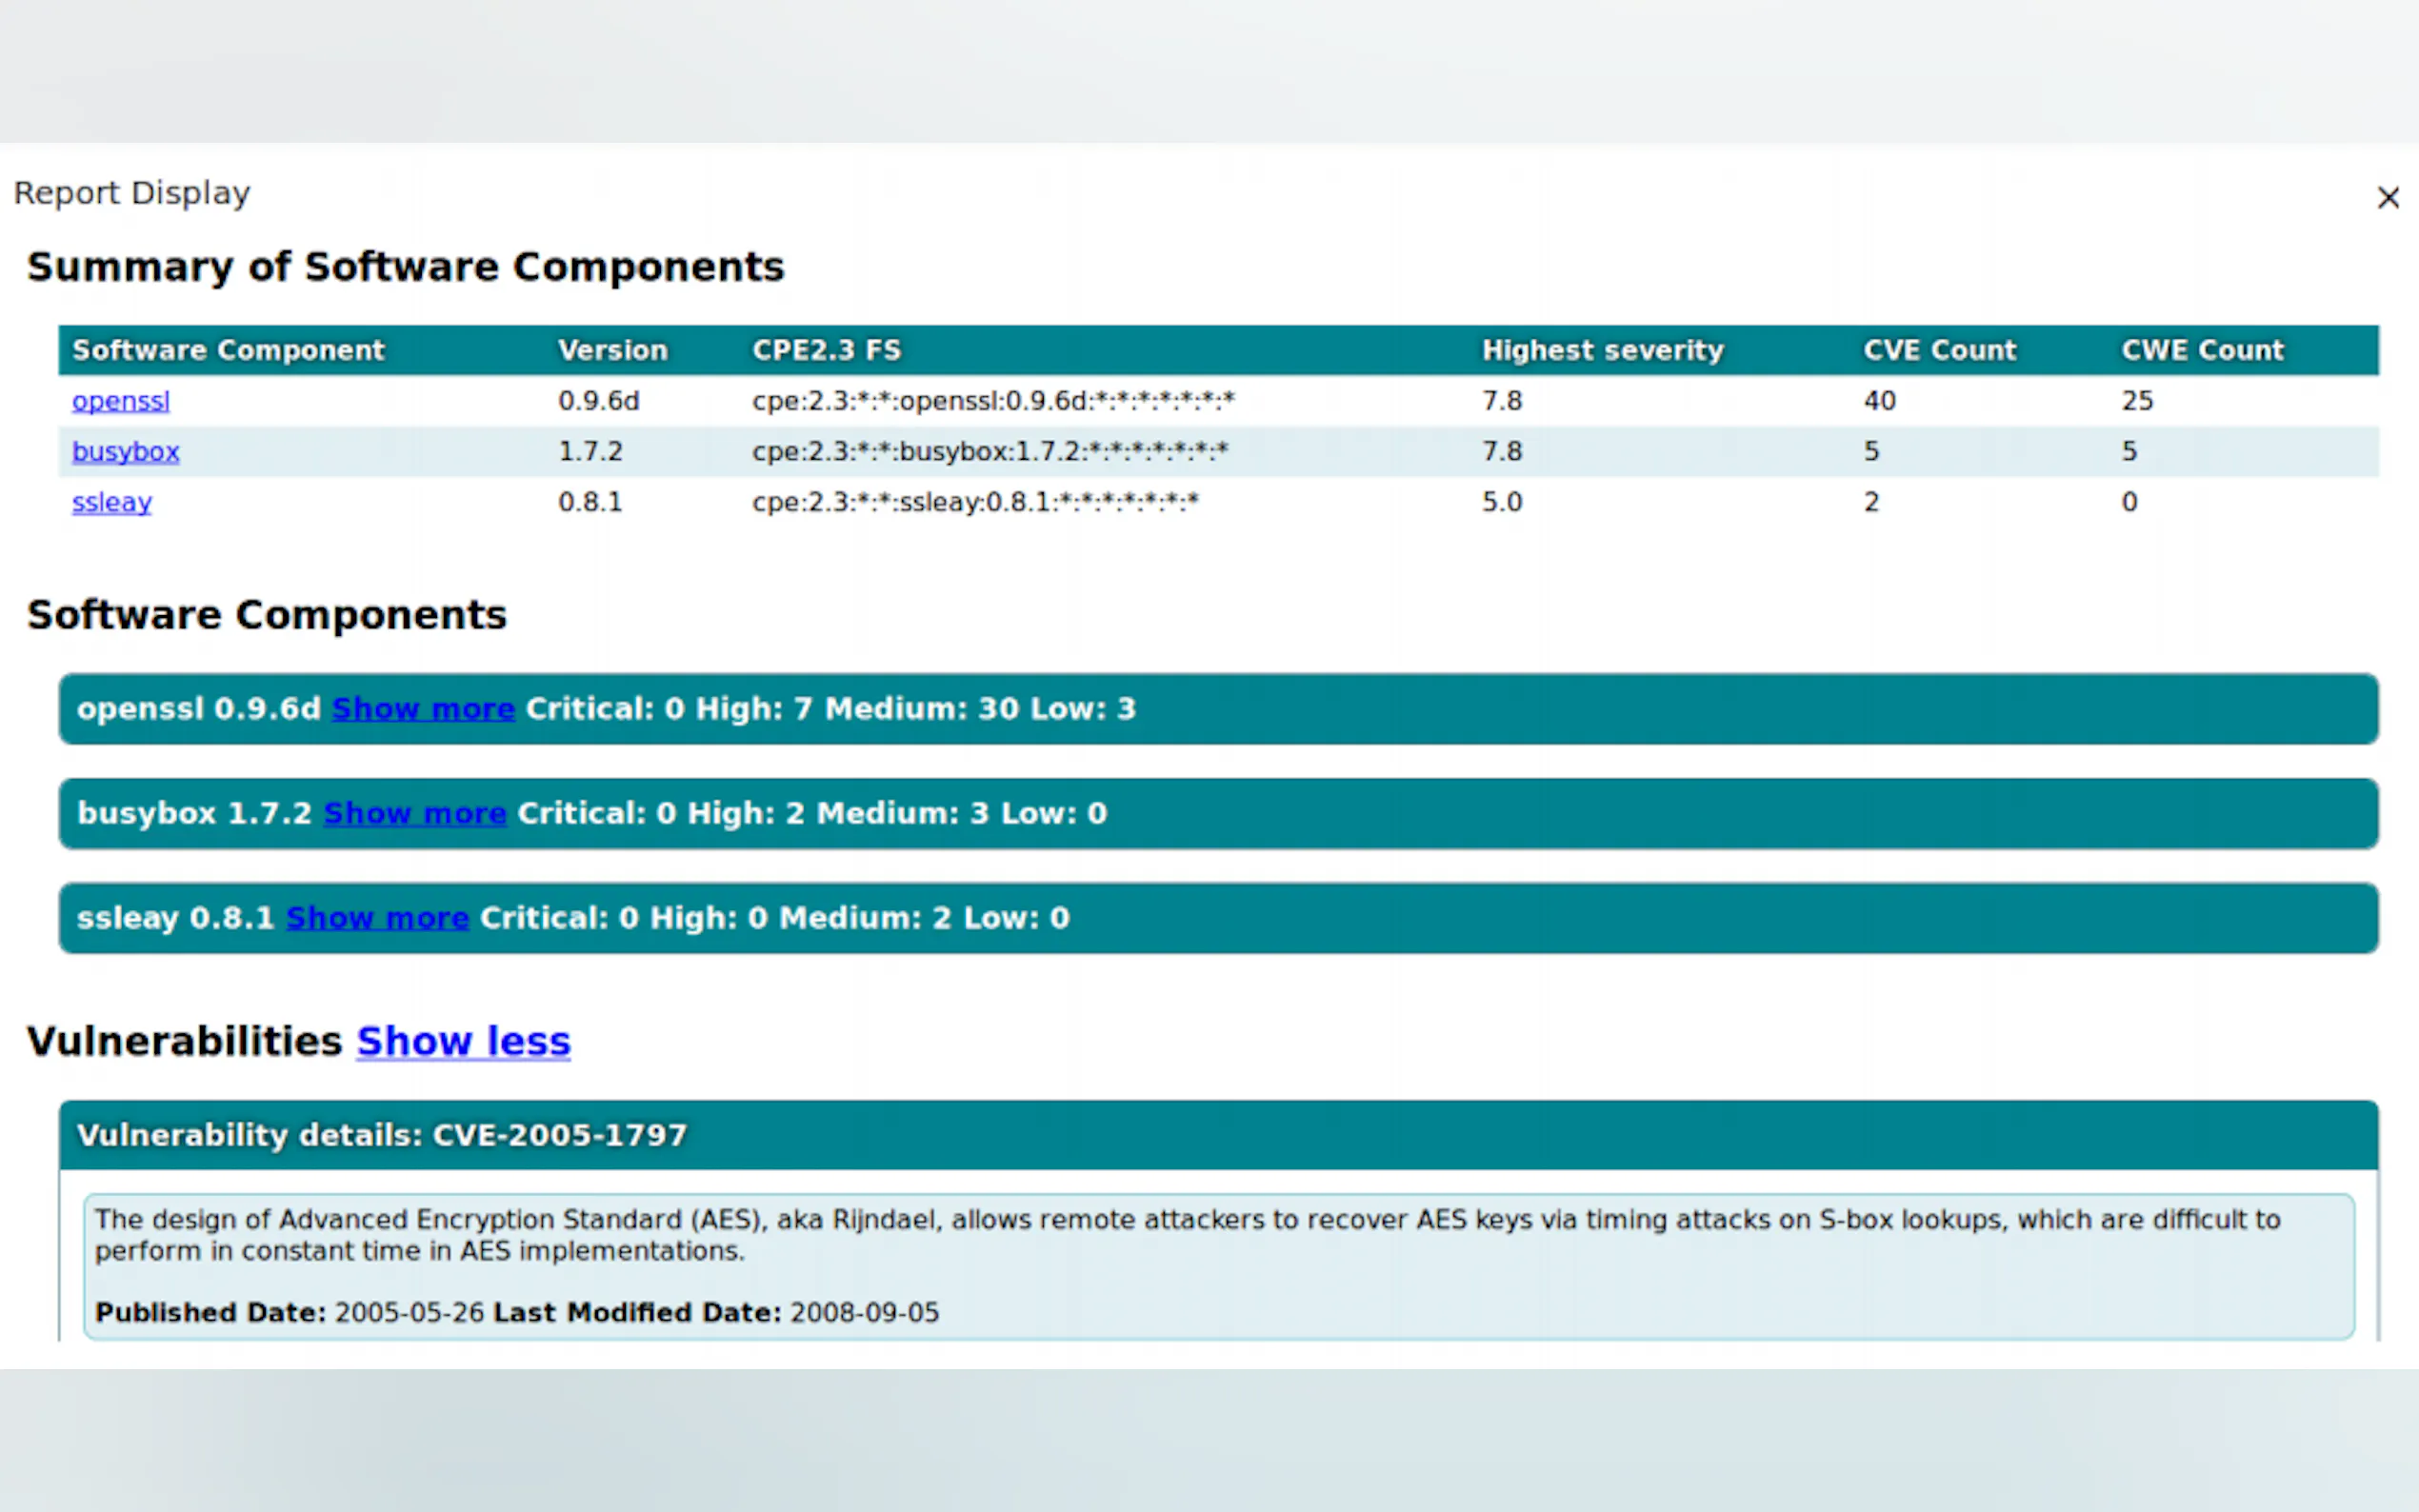
Task: Click highest severity 7.8 in the openssl row
Action: pos(1502,401)
